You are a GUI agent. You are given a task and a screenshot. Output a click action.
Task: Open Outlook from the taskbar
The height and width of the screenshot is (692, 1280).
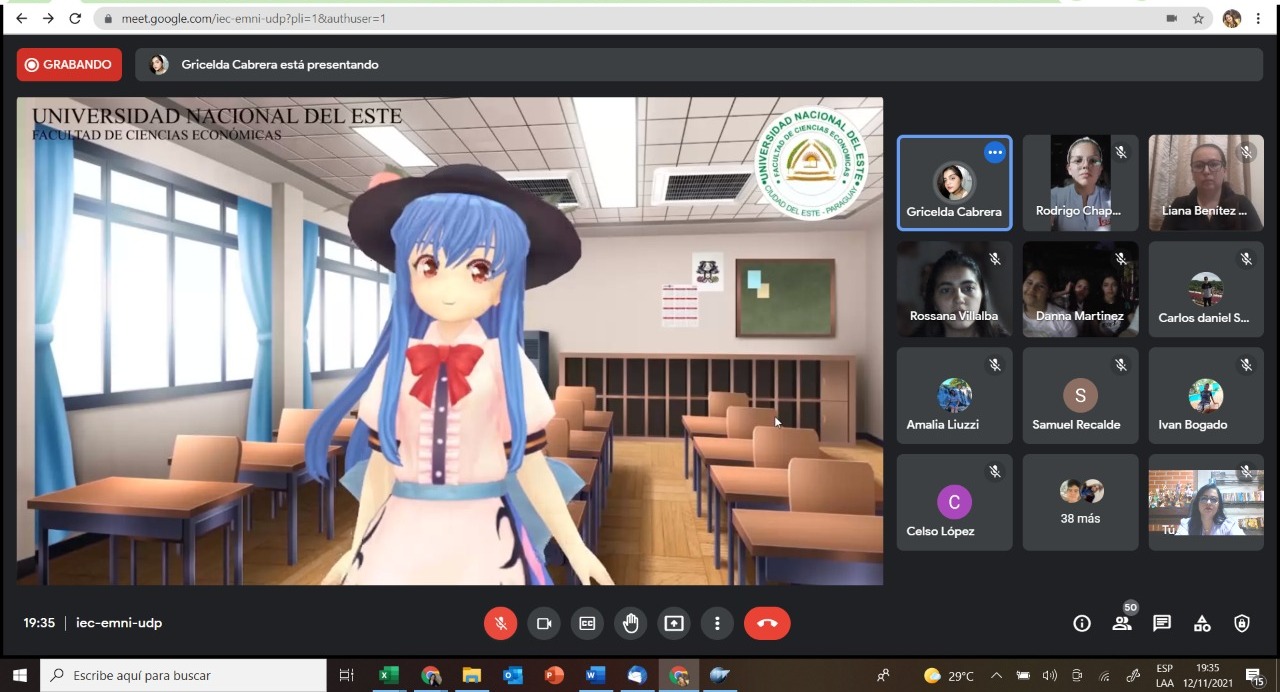tap(513, 675)
